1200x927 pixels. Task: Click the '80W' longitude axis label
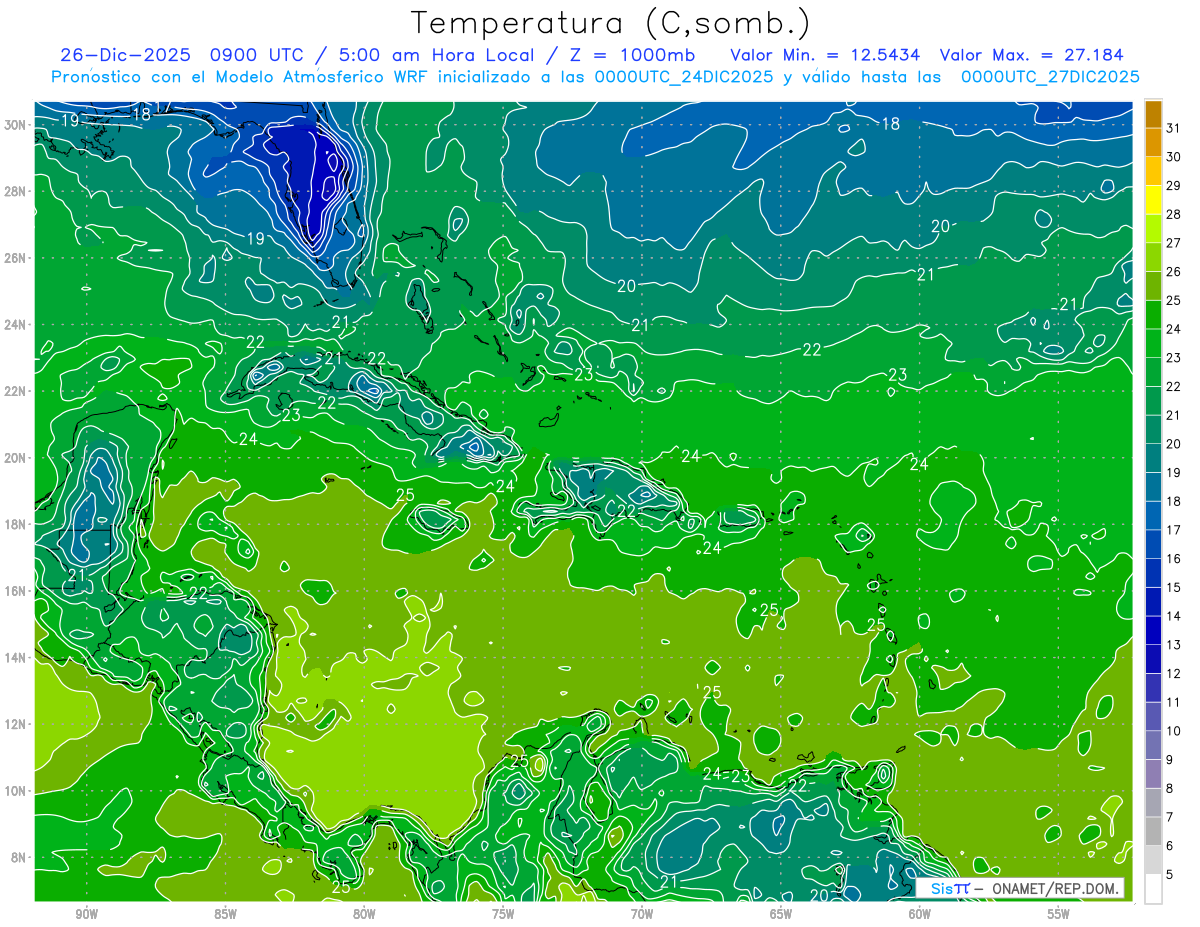tap(364, 914)
